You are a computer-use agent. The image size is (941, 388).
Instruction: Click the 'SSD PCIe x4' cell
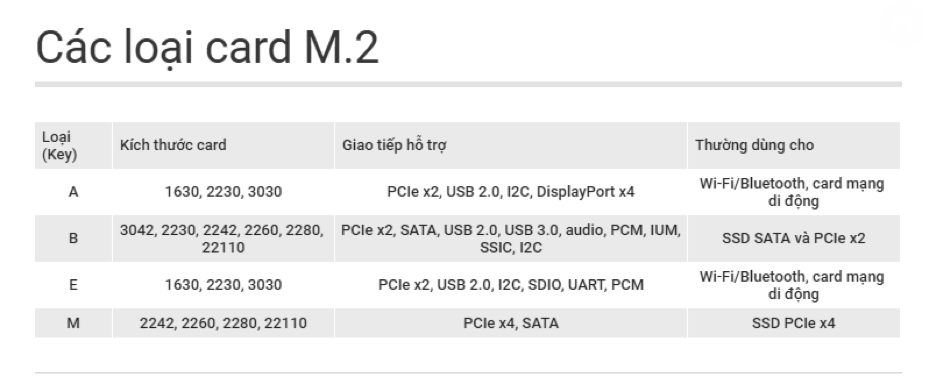793,323
